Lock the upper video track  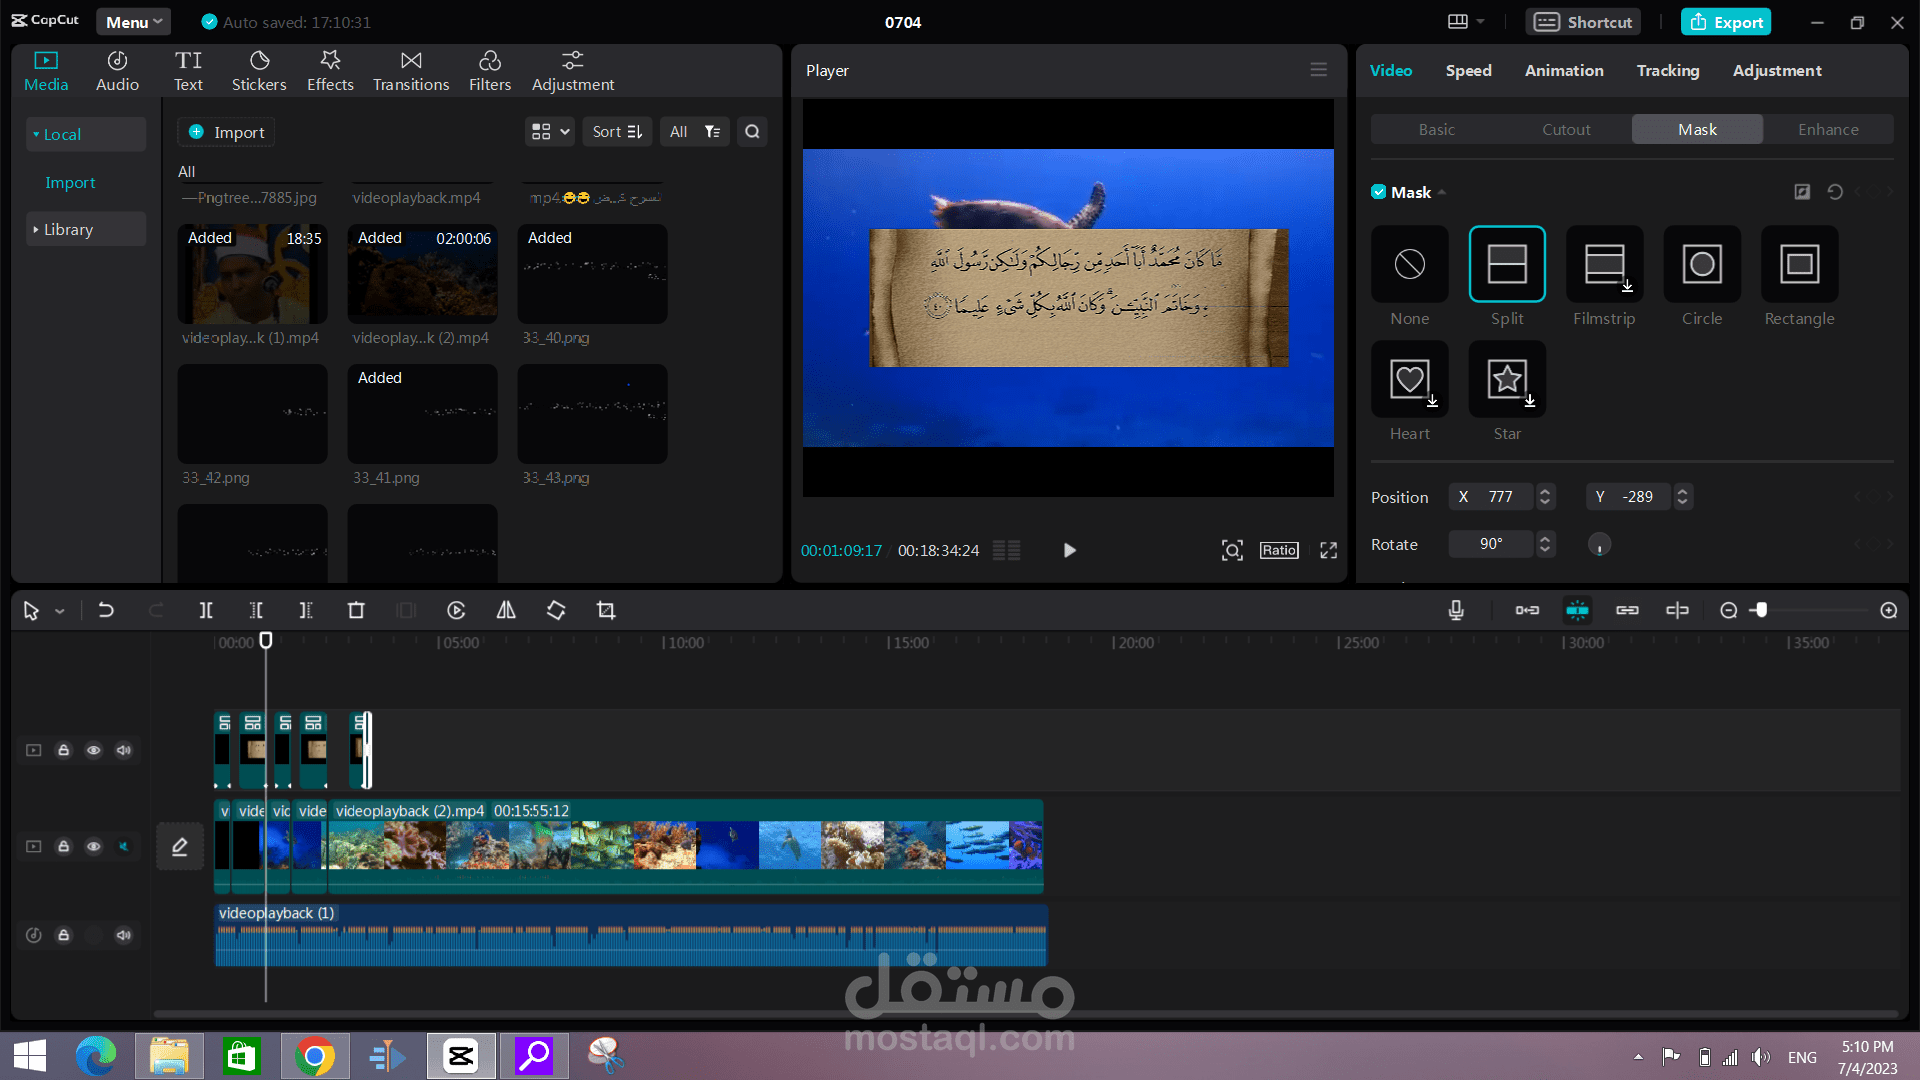pyautogui.click(x=63, y=750)
